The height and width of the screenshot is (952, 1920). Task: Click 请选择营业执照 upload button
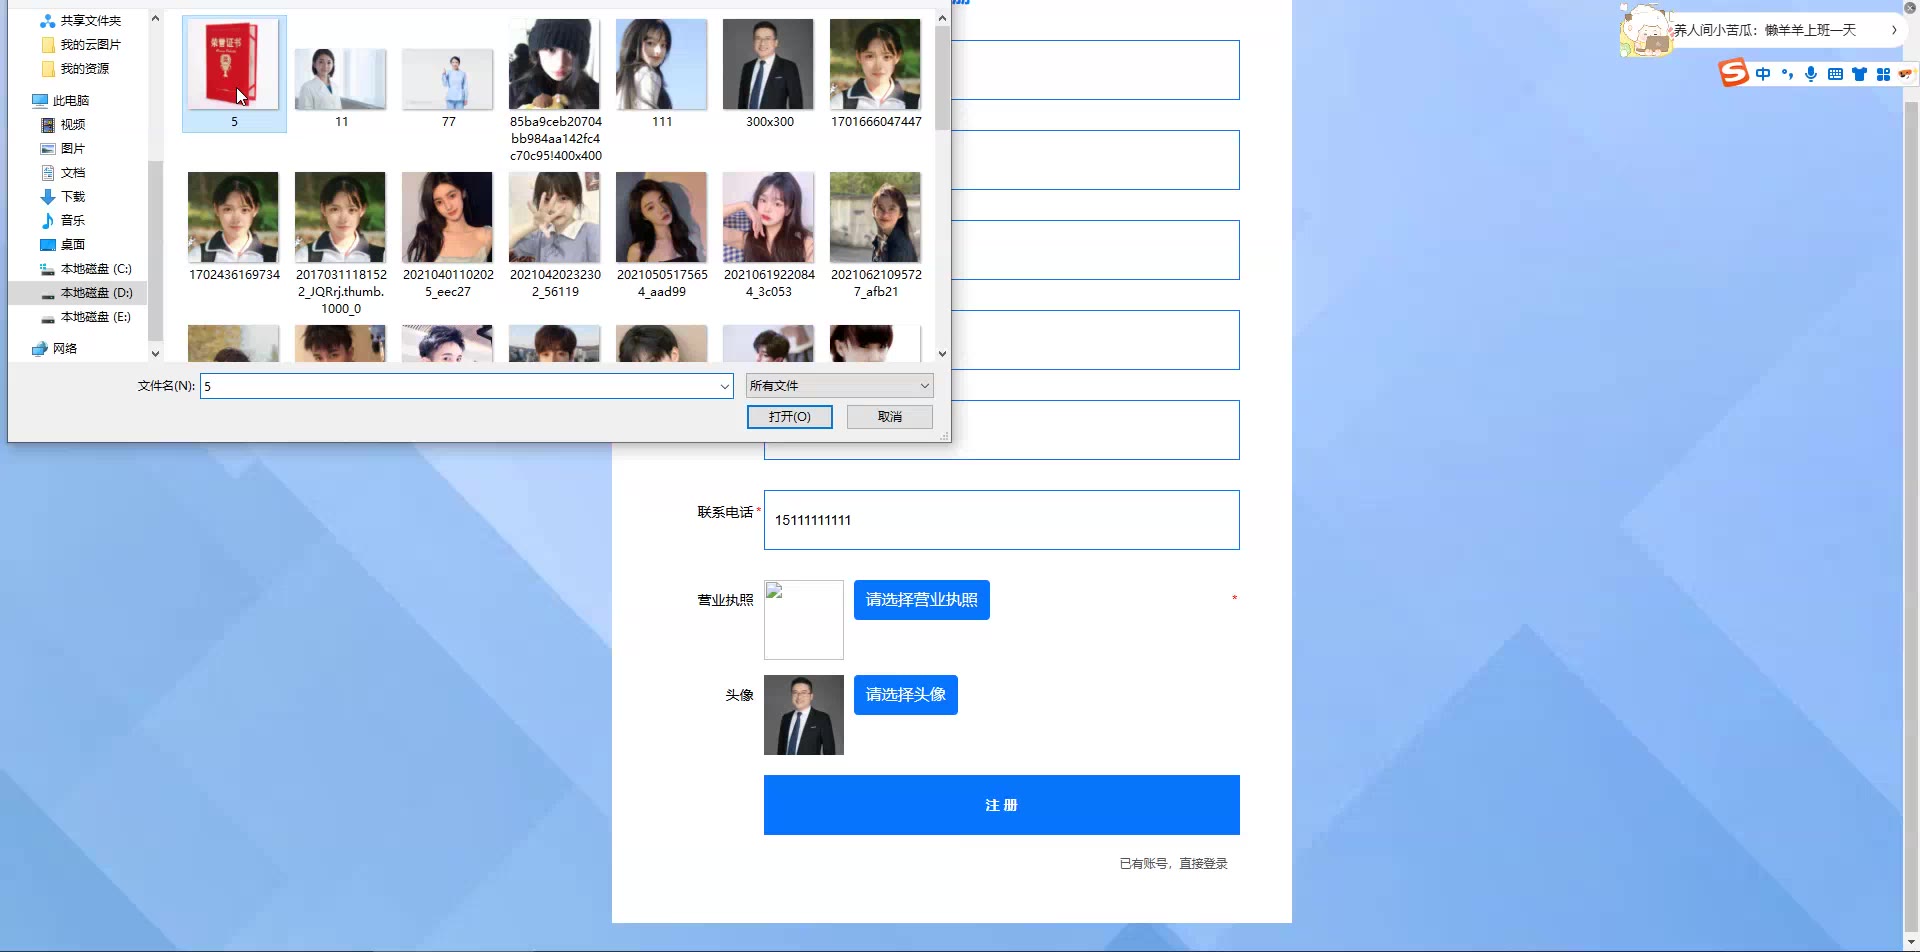click(922, 600)
